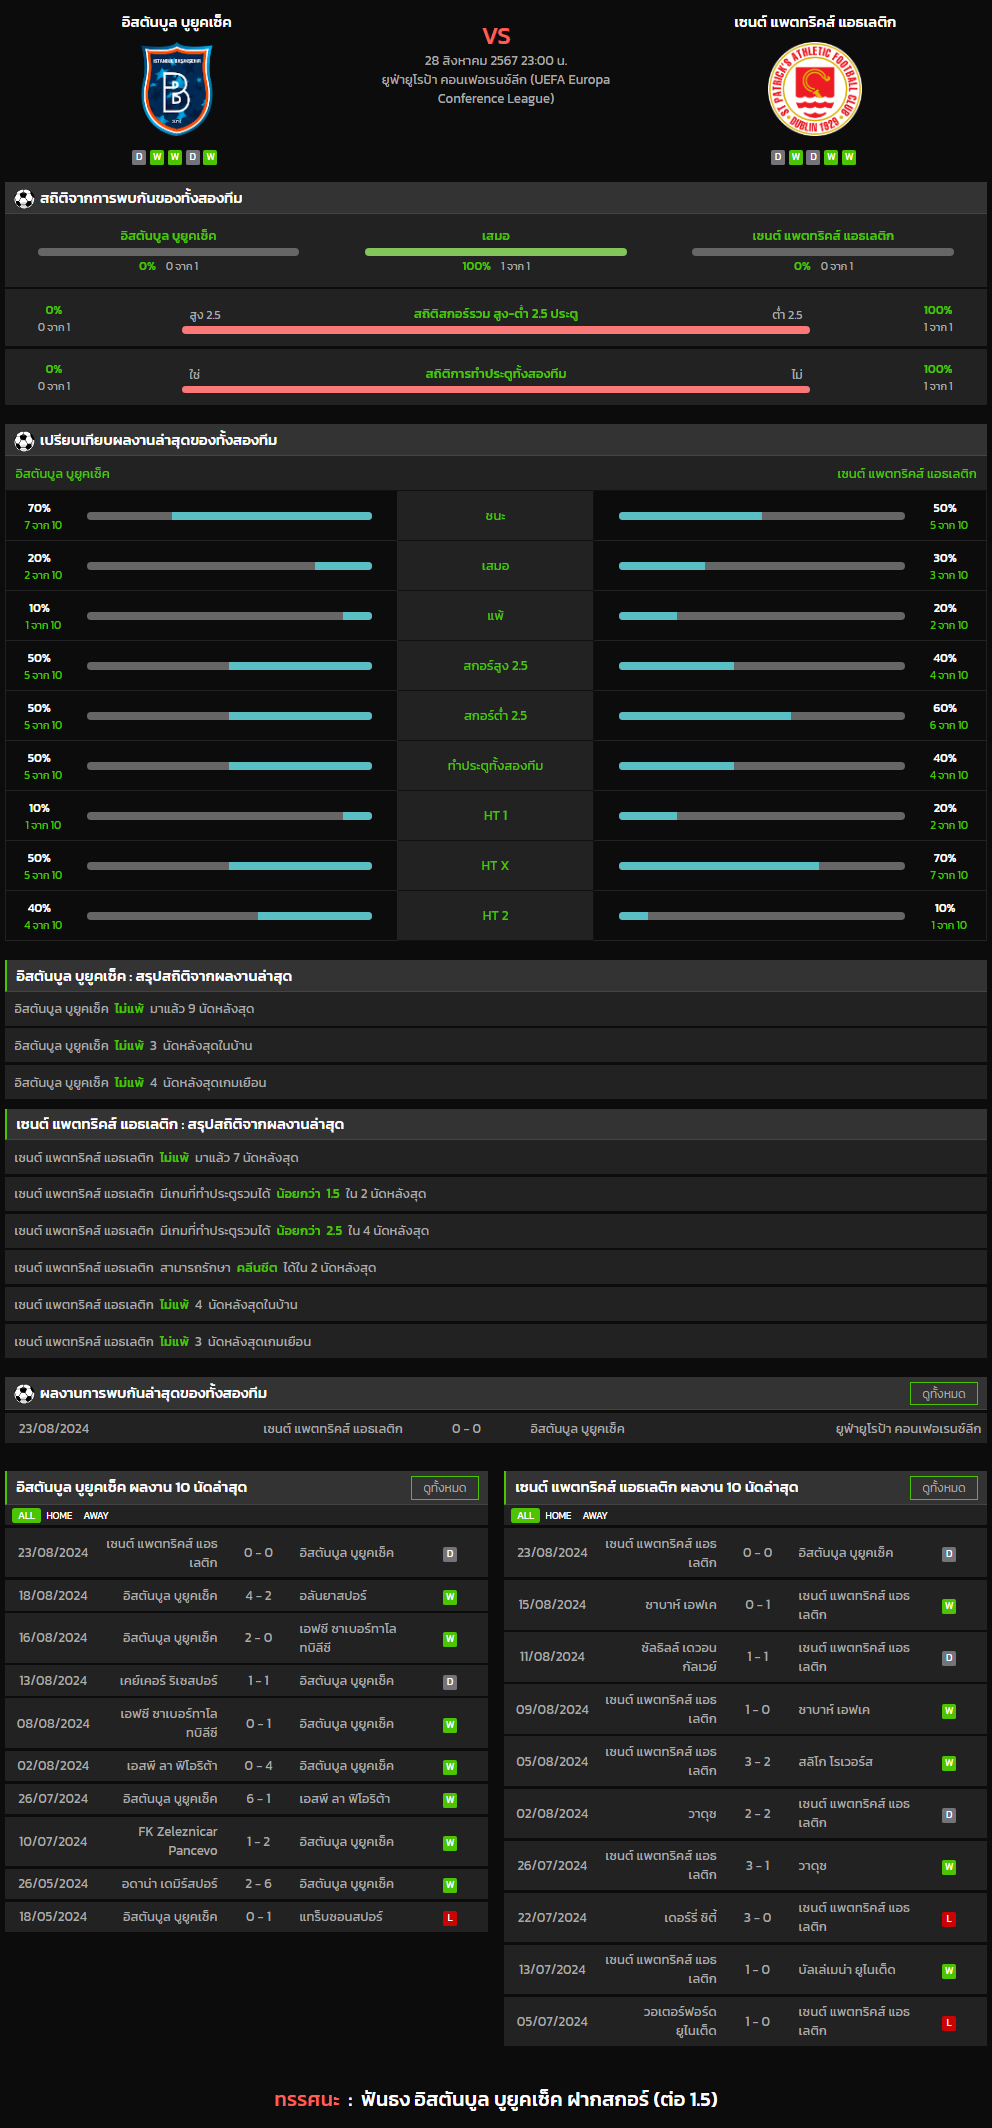The image size is (992, 2128).
Task: Click the red L badge on the 18/05/2024 row
Action: coord(450,1918)
